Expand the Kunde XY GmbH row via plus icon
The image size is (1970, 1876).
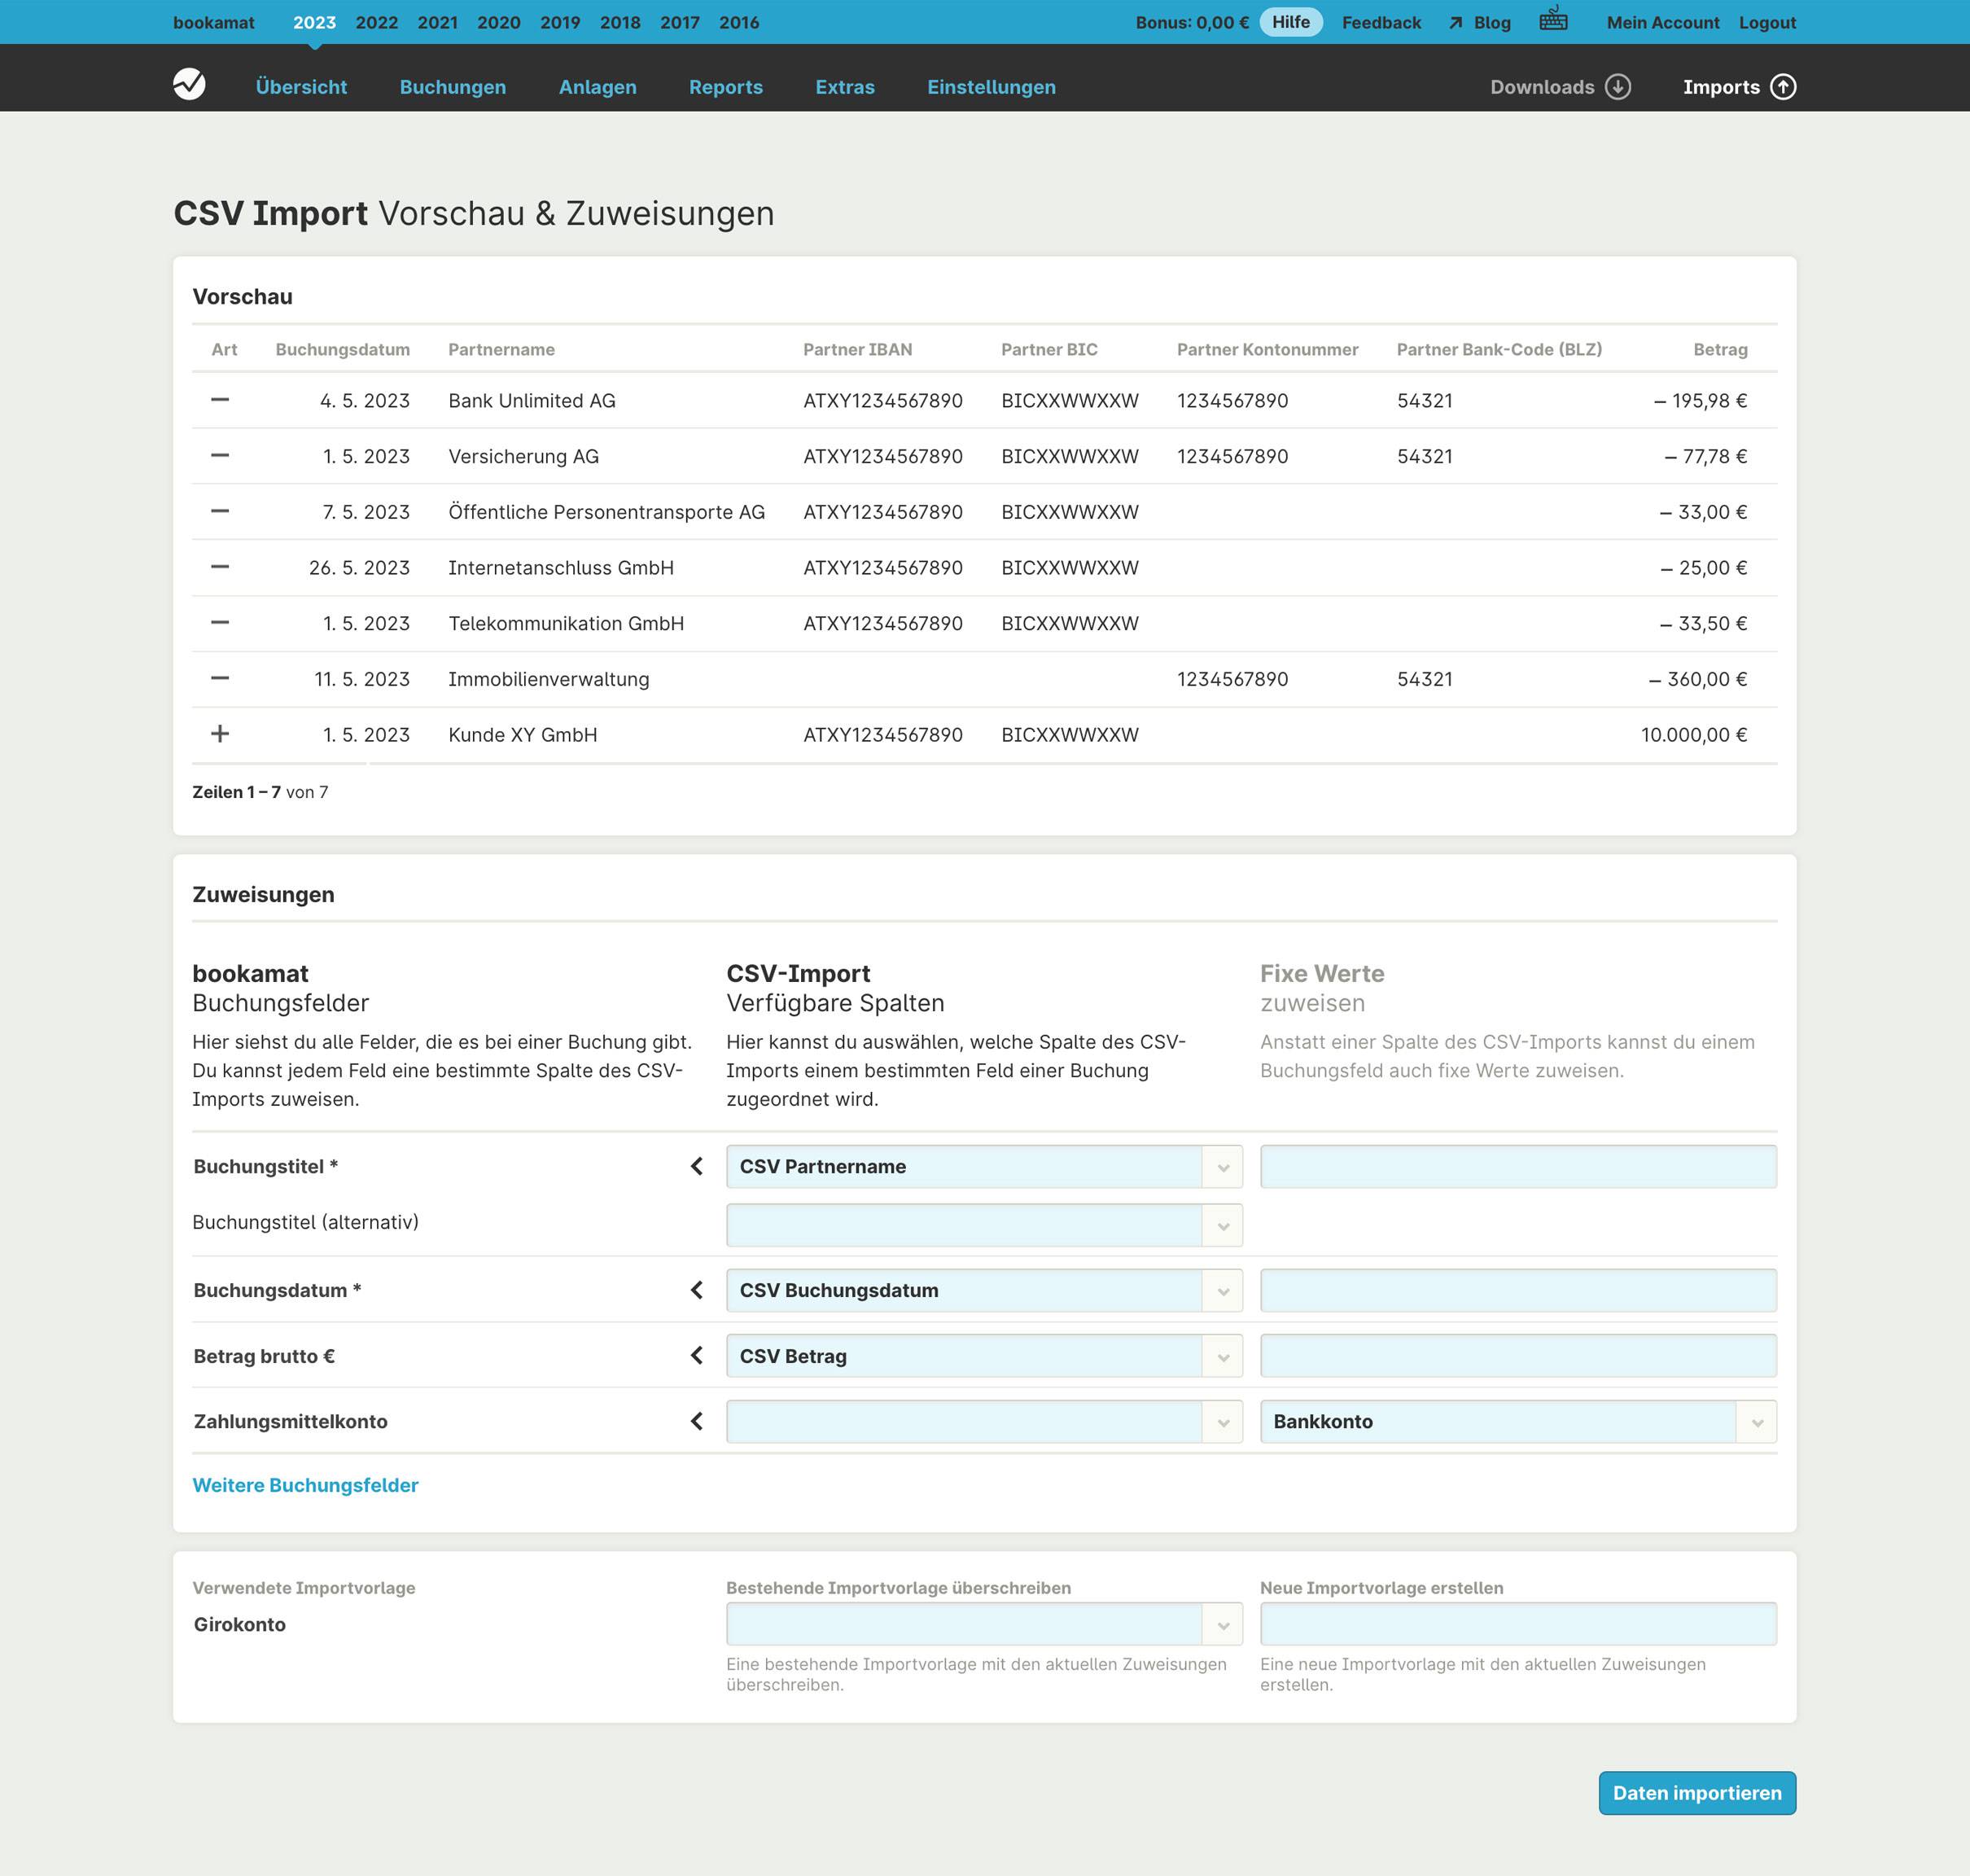click(x=221, y=734)
